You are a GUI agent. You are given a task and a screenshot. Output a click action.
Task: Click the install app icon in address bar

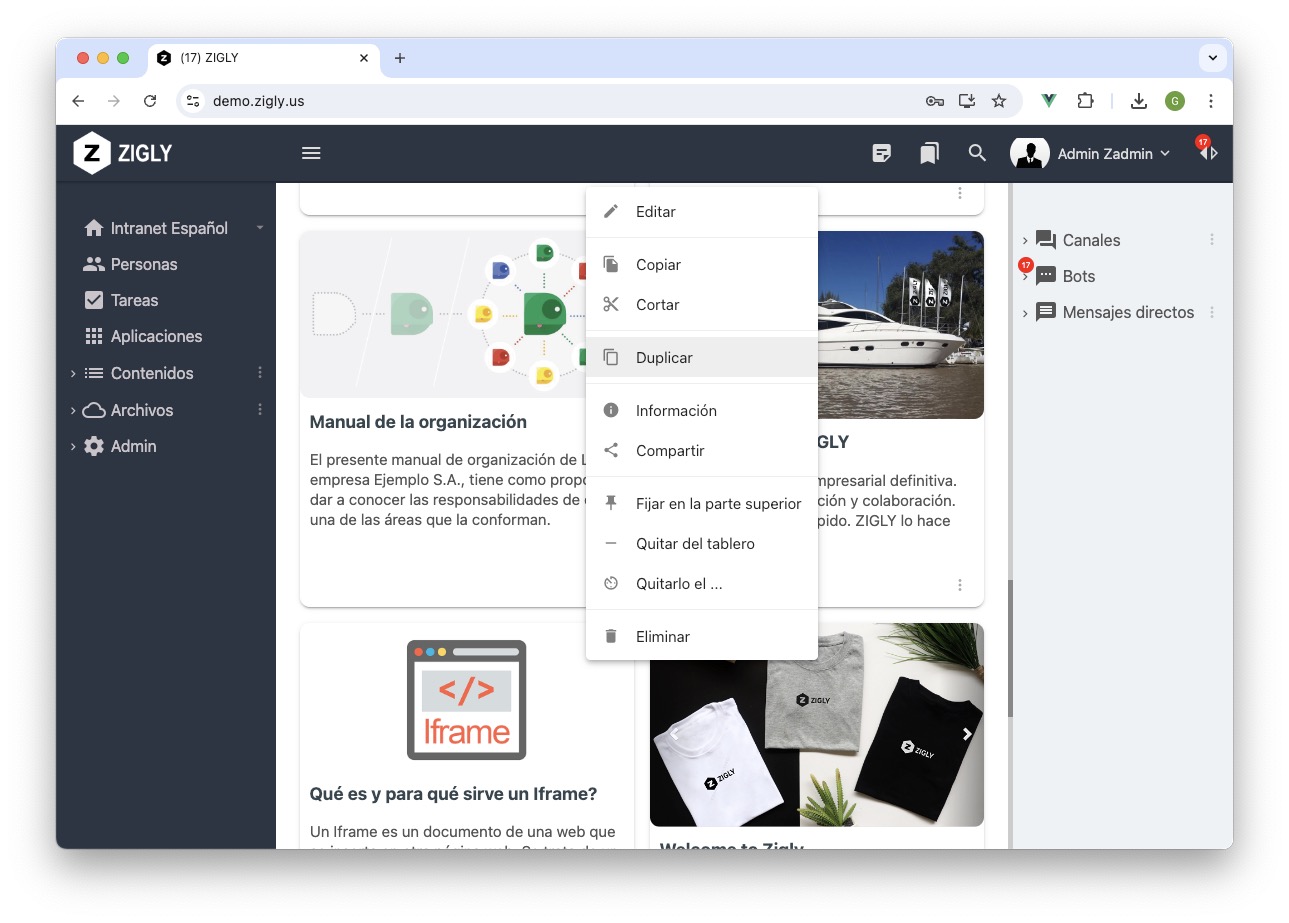[x=967, y=101]
